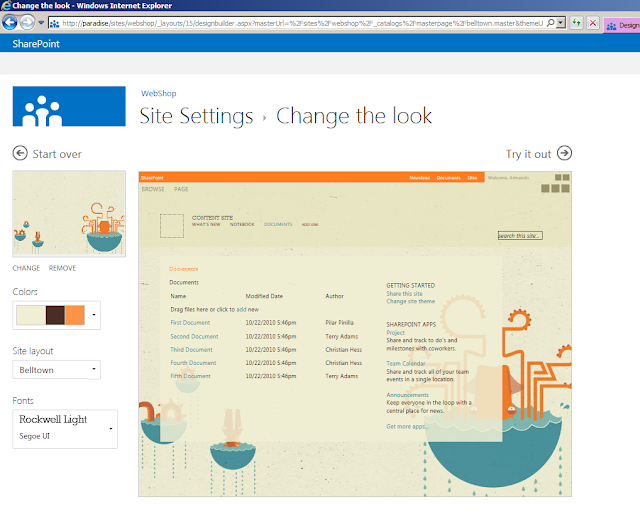Viewport: 640px width, 521px height.
Task: Expand the Colors palette dropdown arrow
Action: (x=94, y=315)
